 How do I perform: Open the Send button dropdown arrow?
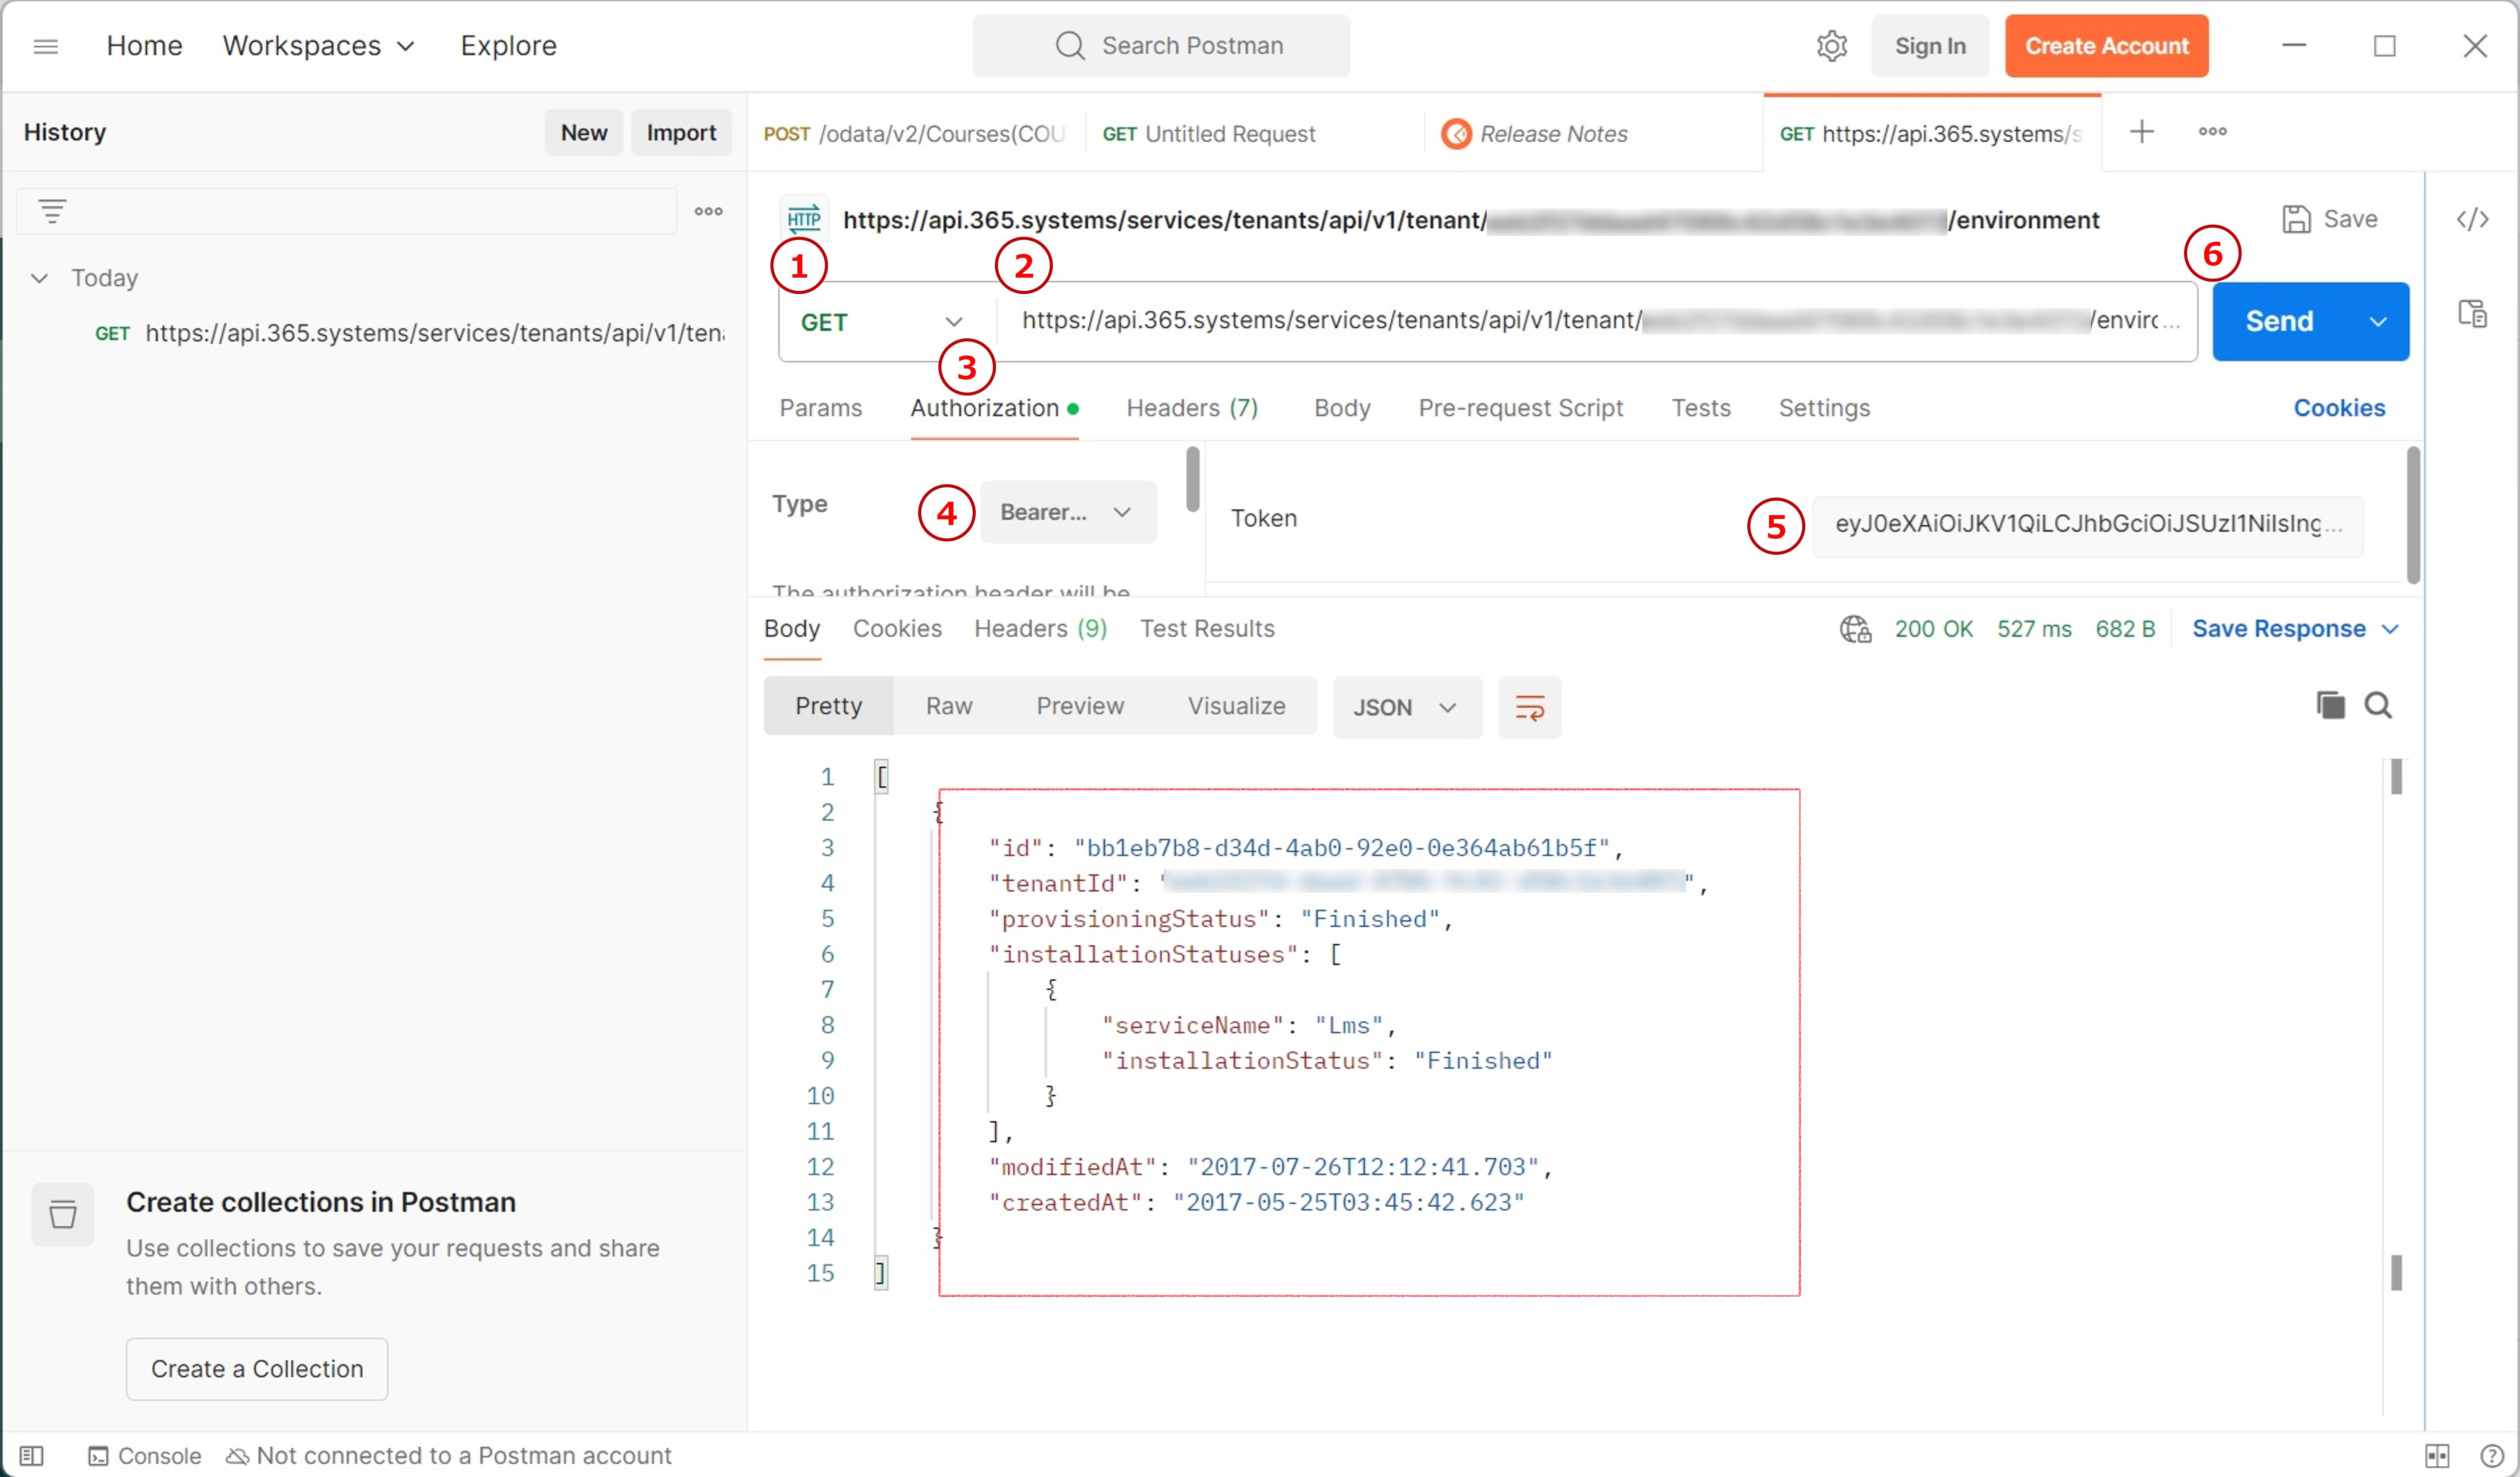2378,321
